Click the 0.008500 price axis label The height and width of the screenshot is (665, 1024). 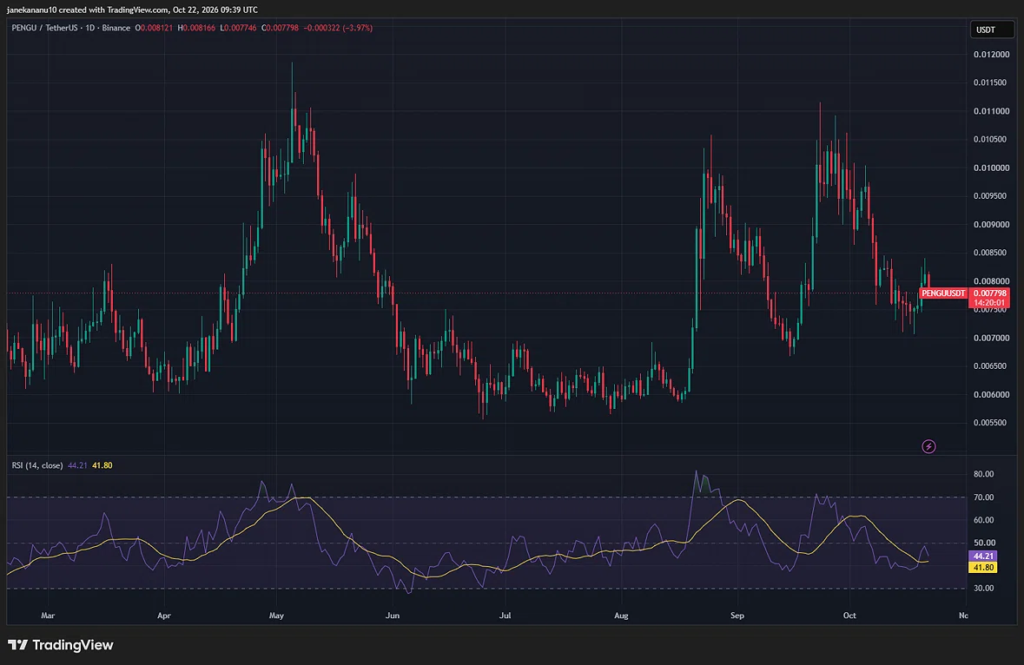[991, 253]
